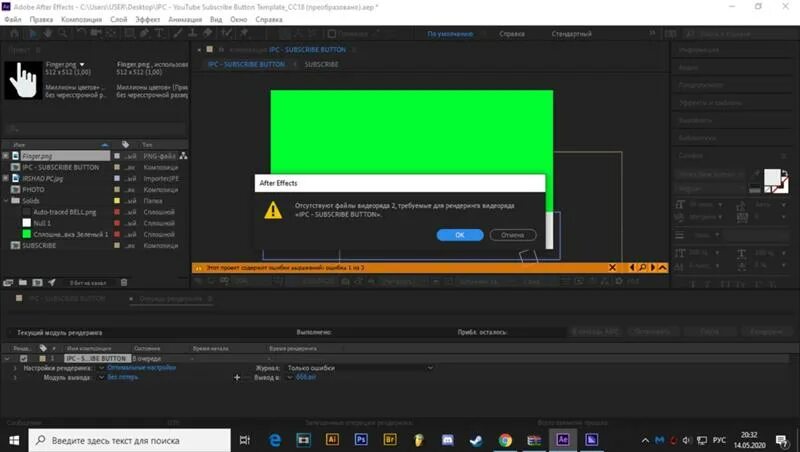The image size is (800, 452).
Task: Open the Слой menu
Action: 118,19
